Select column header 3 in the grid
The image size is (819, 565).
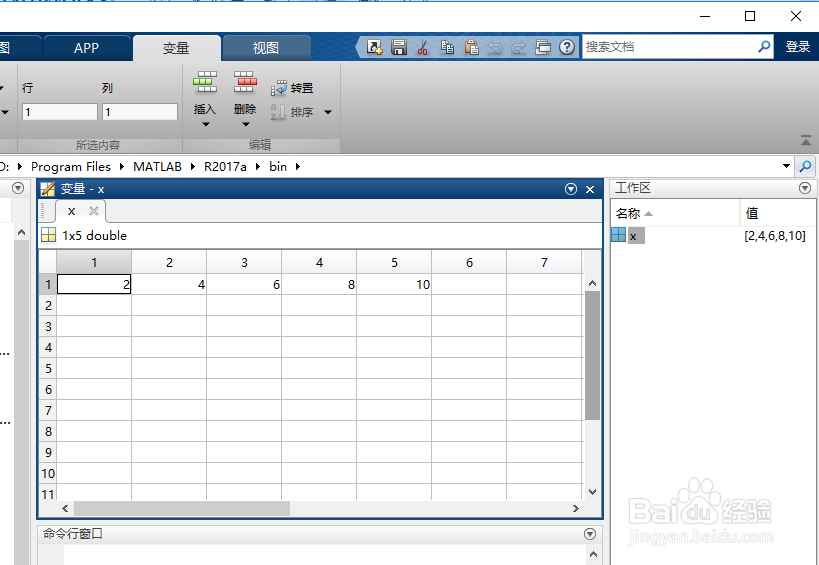pyautogui.click(x=244, y=262)
